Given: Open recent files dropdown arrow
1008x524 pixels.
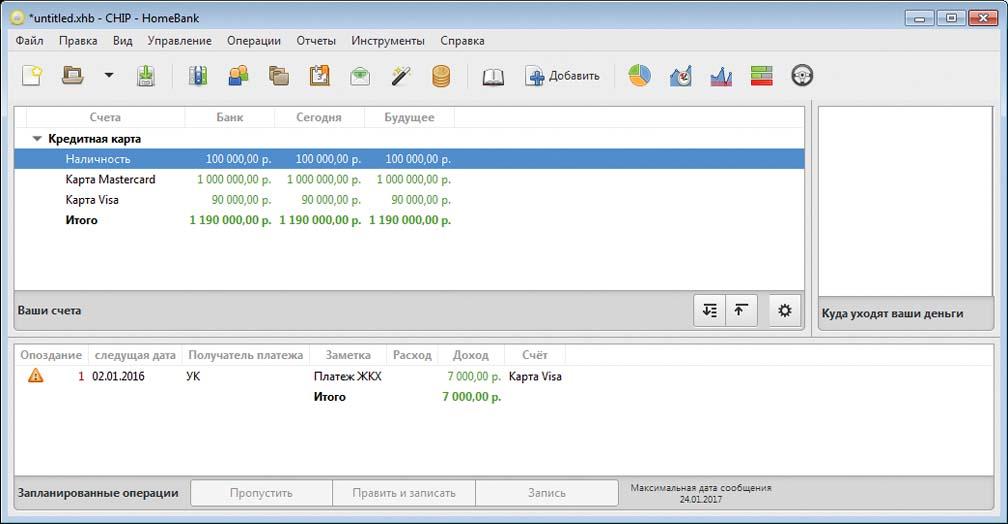Looking at the screenshot, I should click(109, 76).
